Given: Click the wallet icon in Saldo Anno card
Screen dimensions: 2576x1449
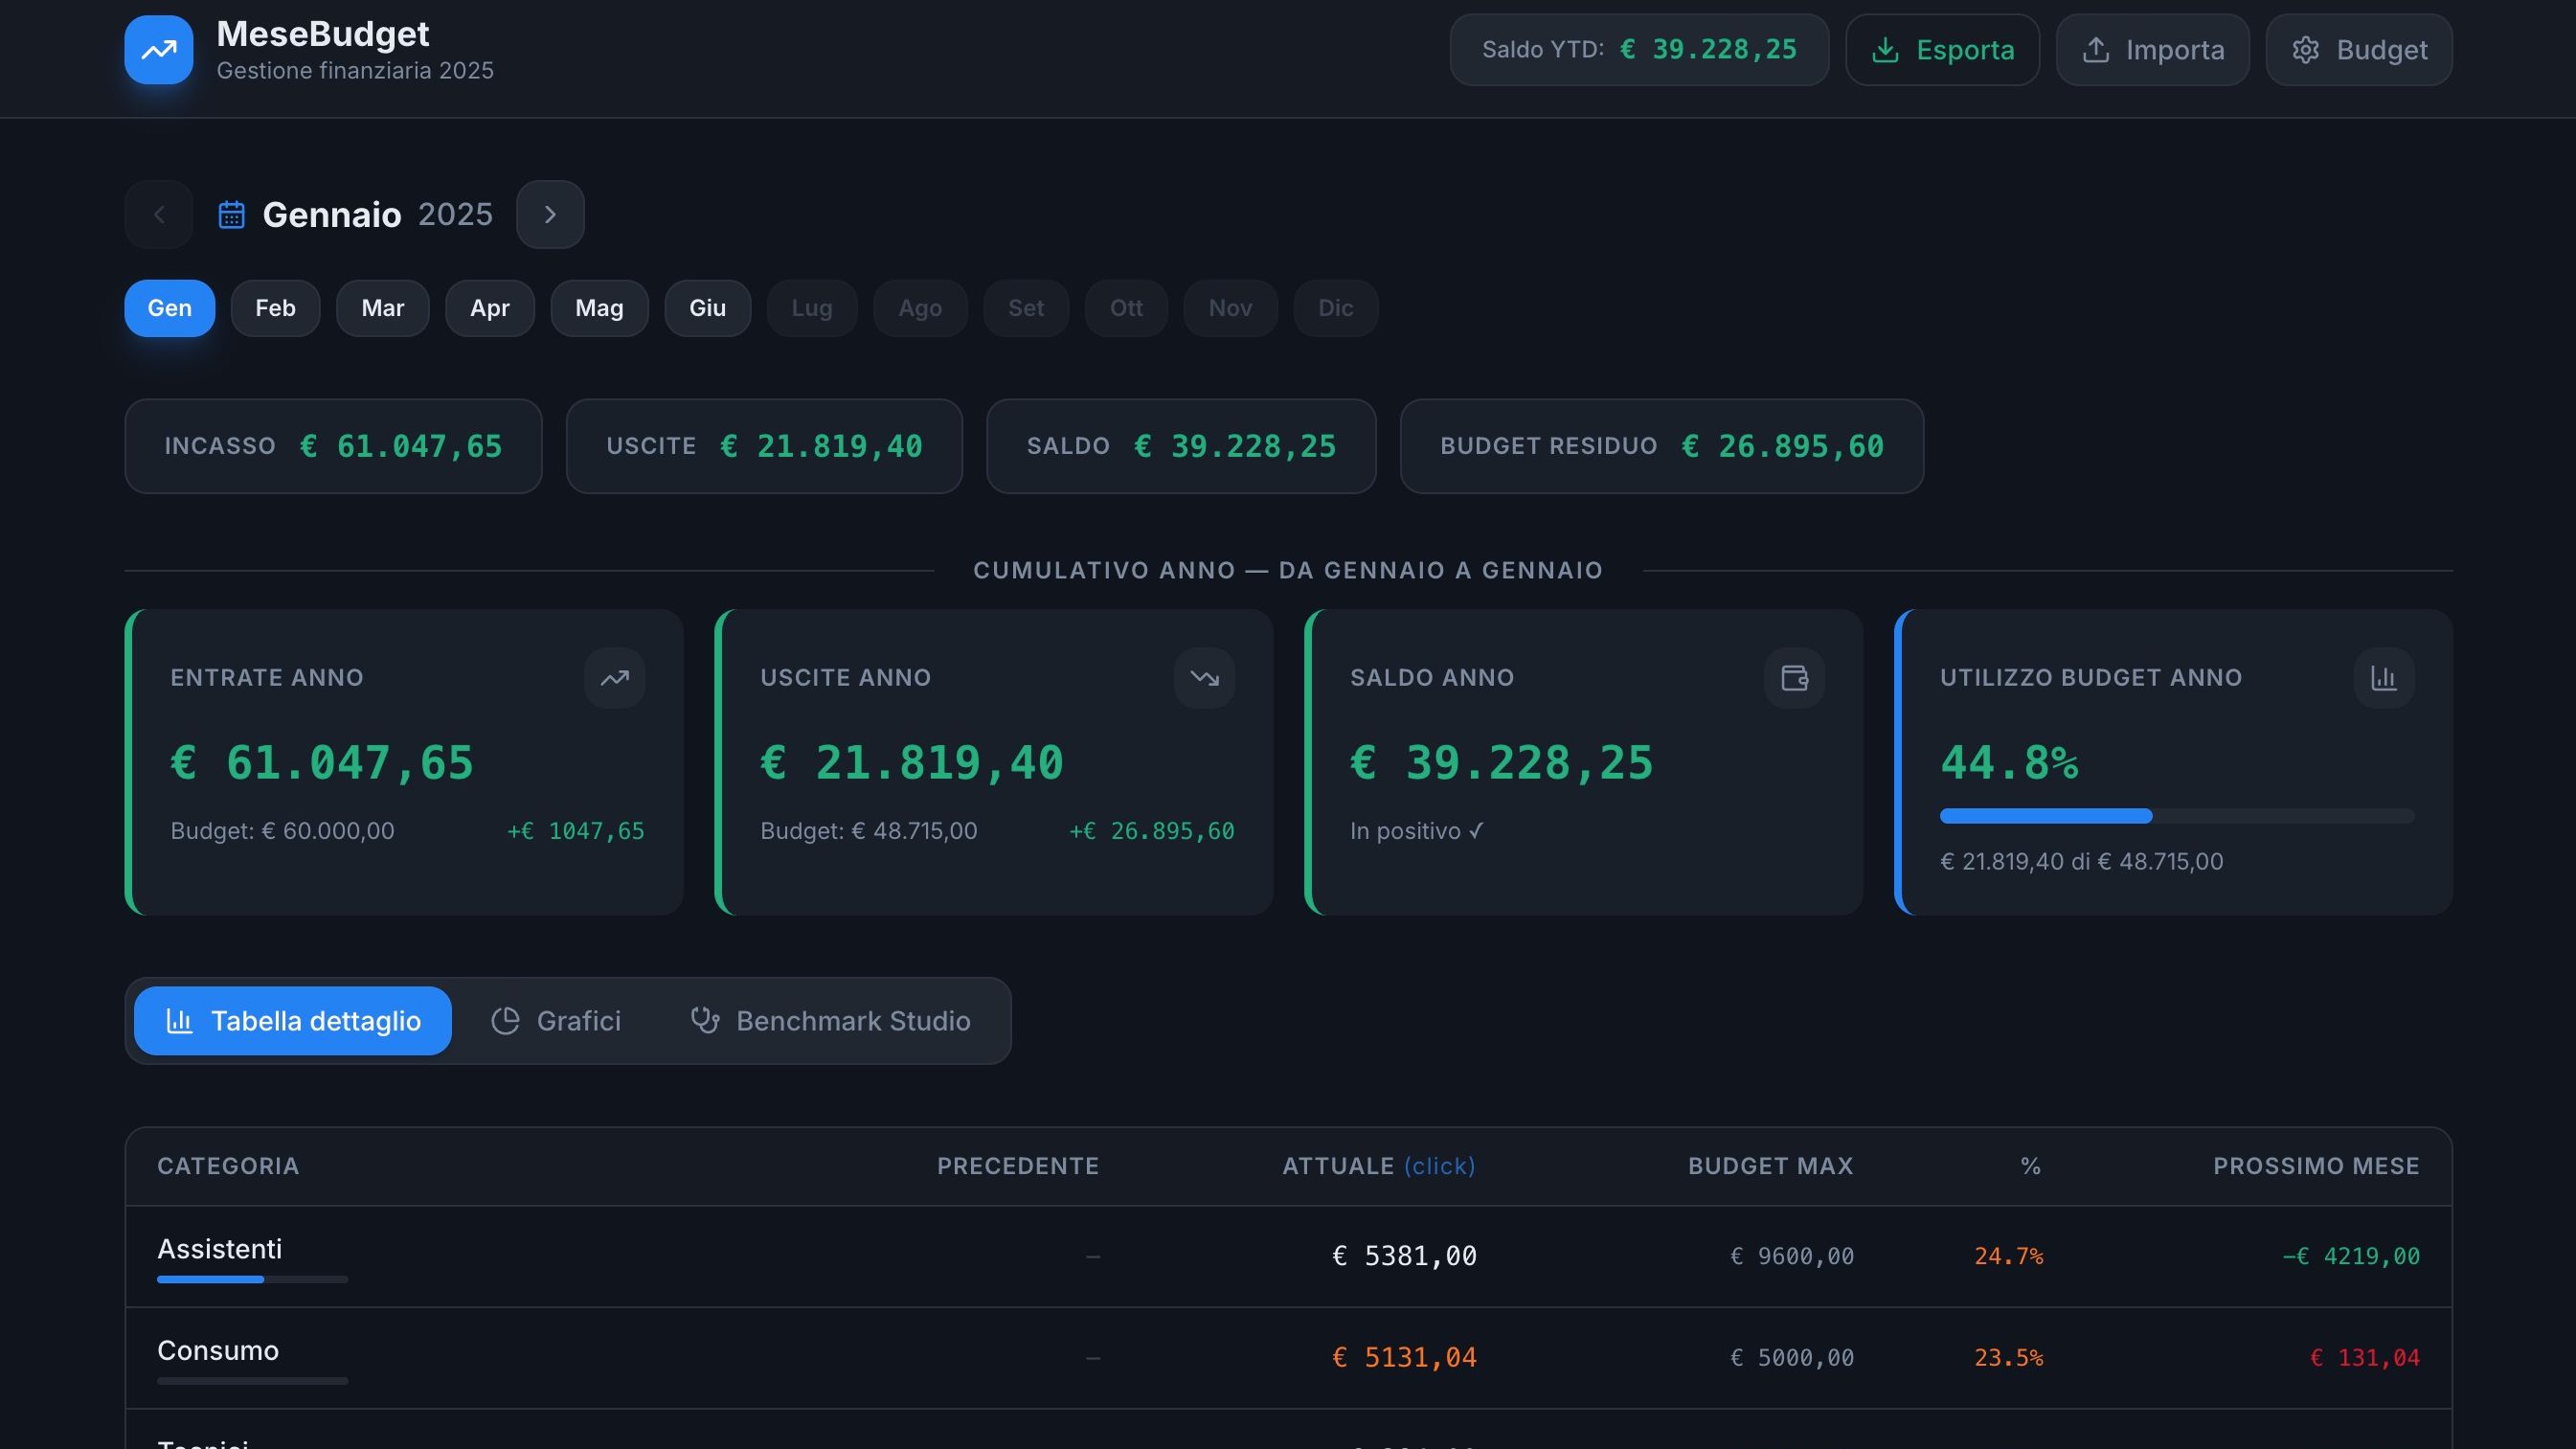Looking at the screenshot, I should point(1794,678).
